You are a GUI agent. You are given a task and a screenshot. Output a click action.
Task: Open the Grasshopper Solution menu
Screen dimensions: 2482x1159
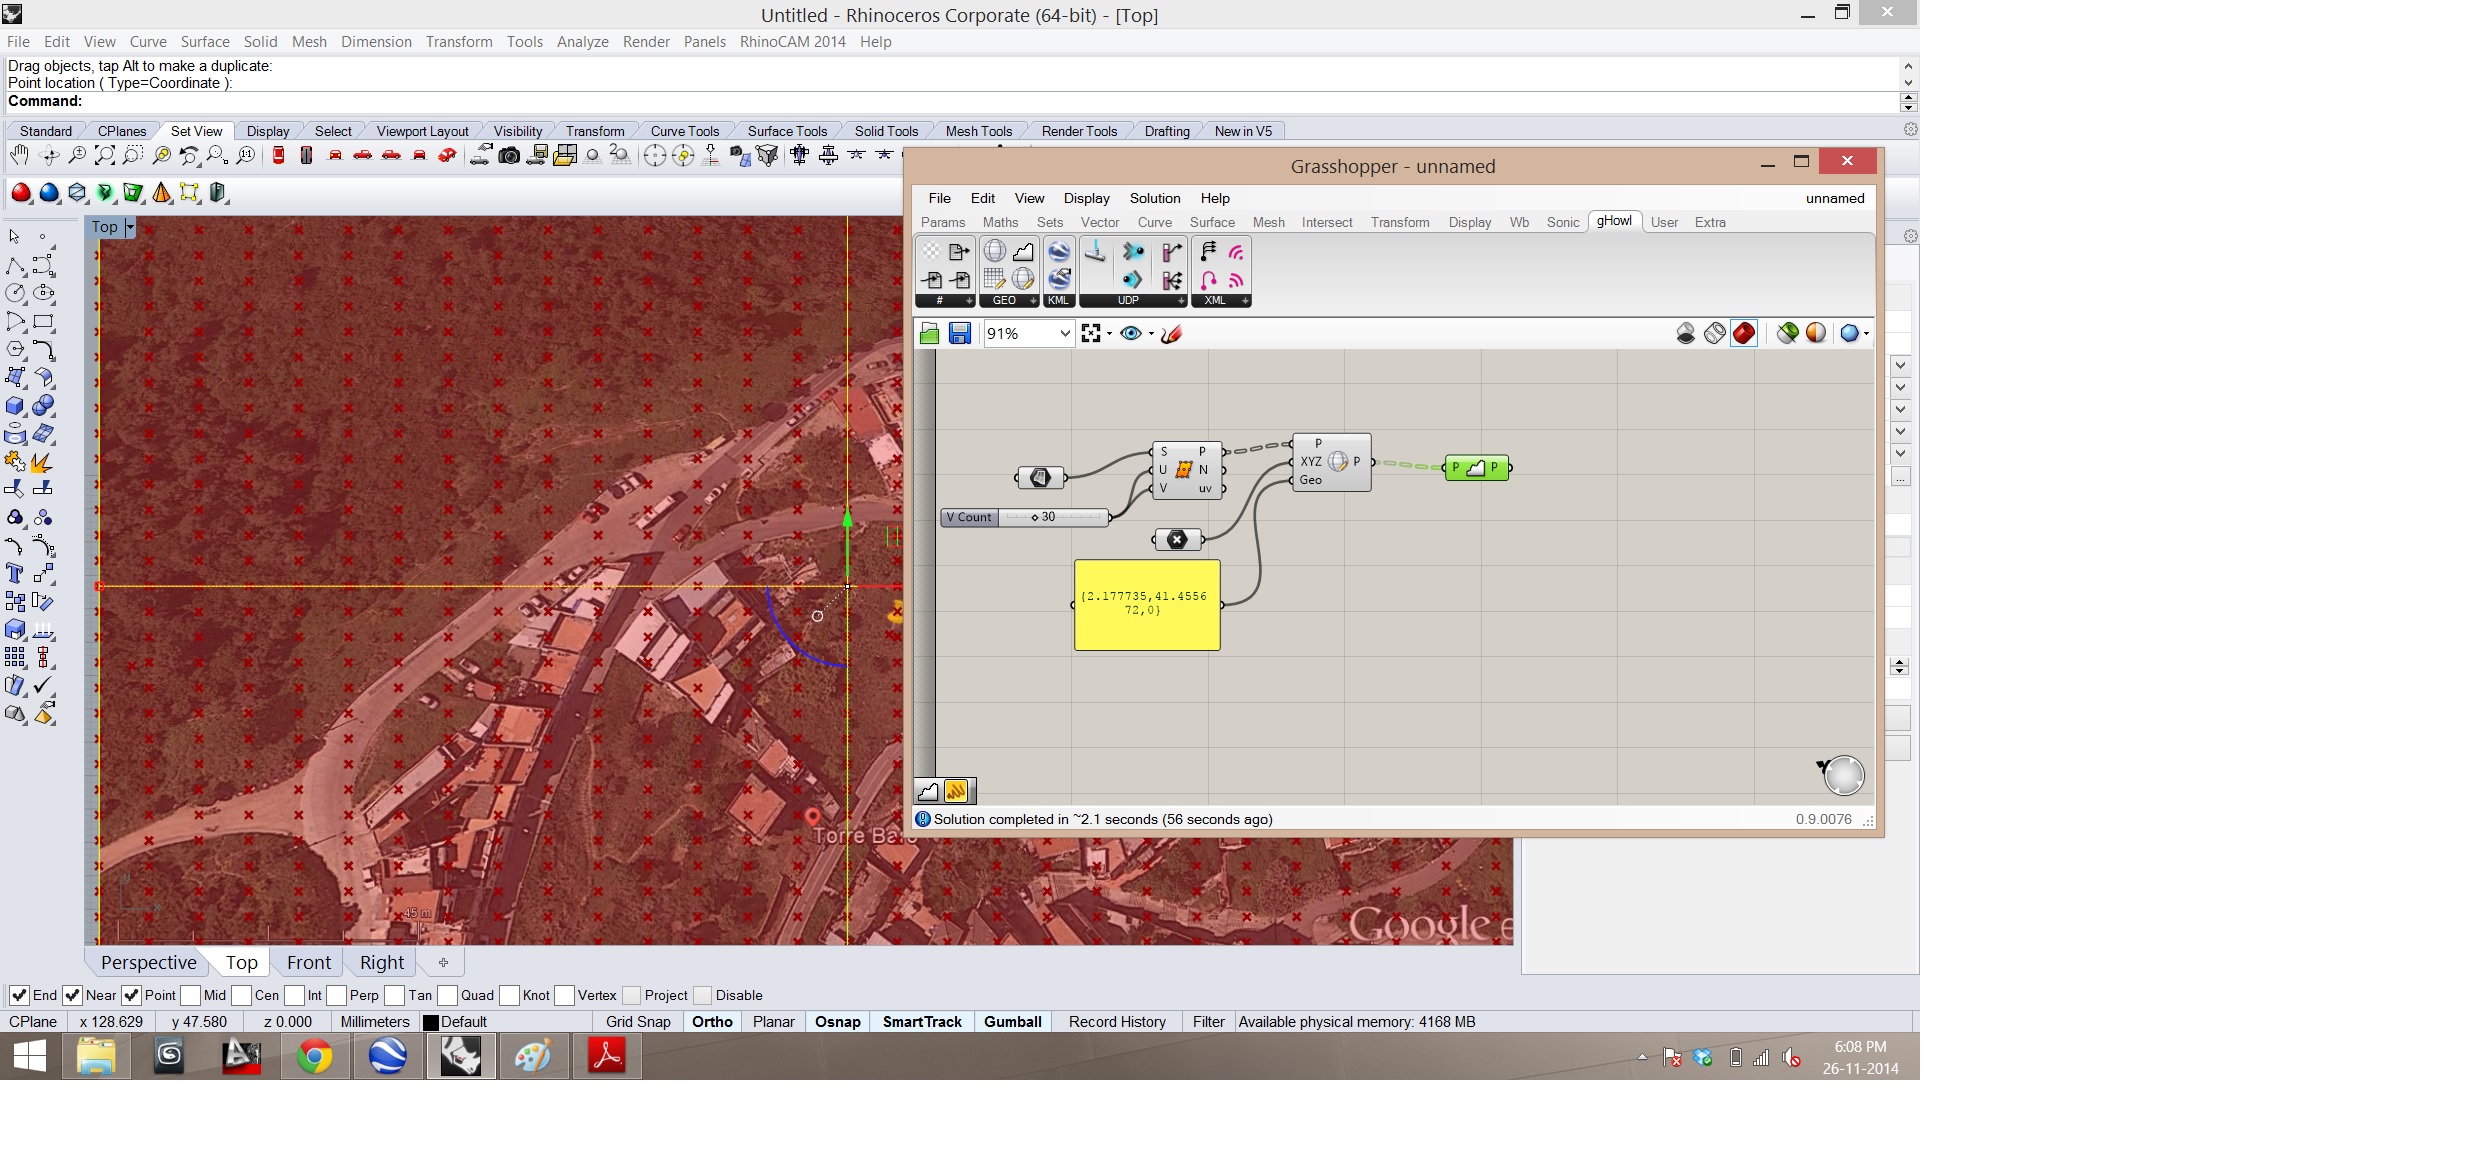[1154, 198]
